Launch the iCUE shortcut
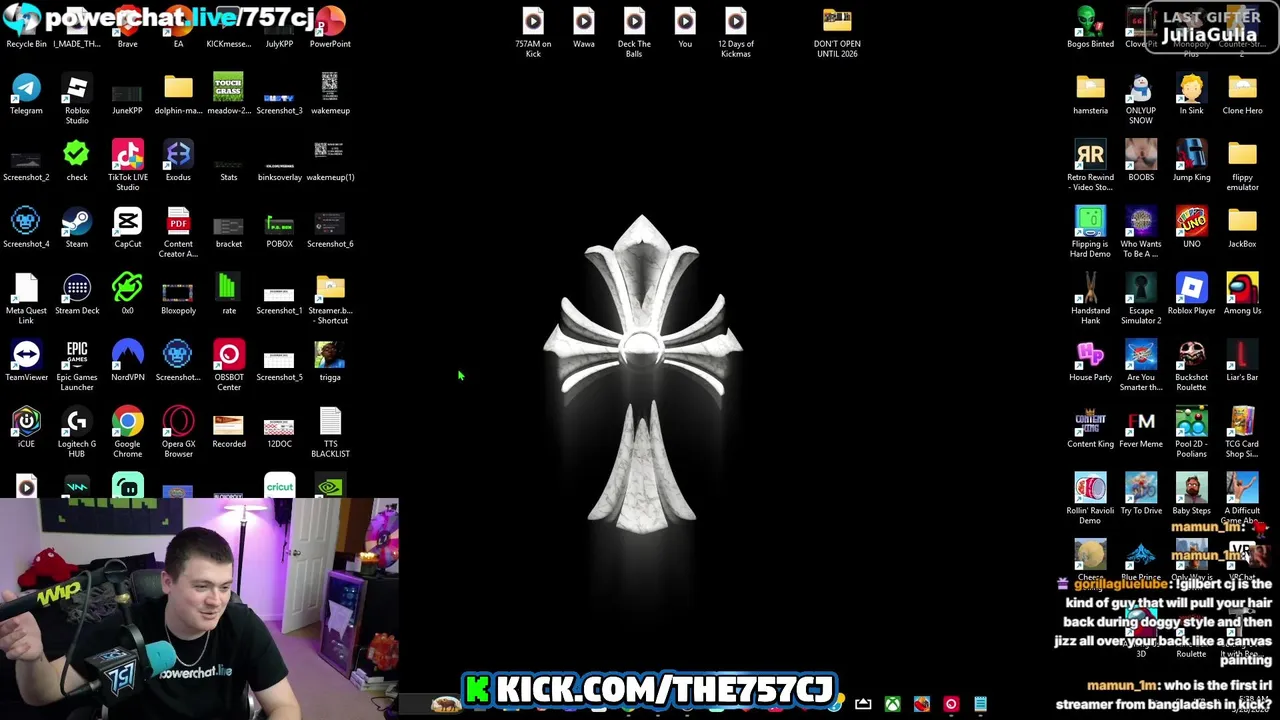Viewport: 1280px width, 720px height. pyautogui.click(x=26, y=428)
